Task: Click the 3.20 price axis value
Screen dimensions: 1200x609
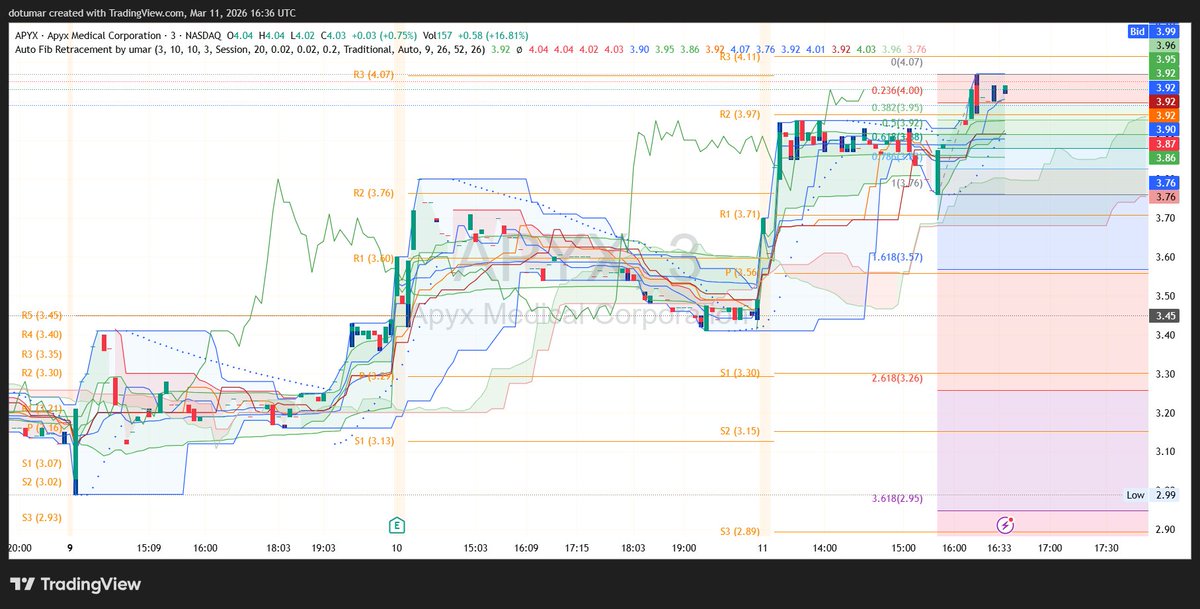Action: [x=1165, y=413]
